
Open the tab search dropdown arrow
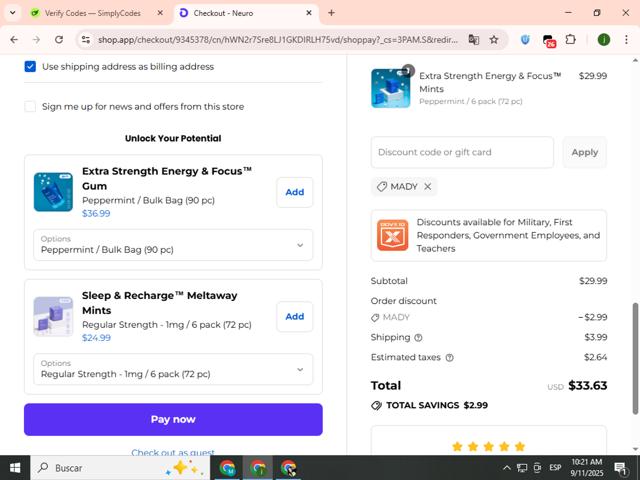coord(13,13)
